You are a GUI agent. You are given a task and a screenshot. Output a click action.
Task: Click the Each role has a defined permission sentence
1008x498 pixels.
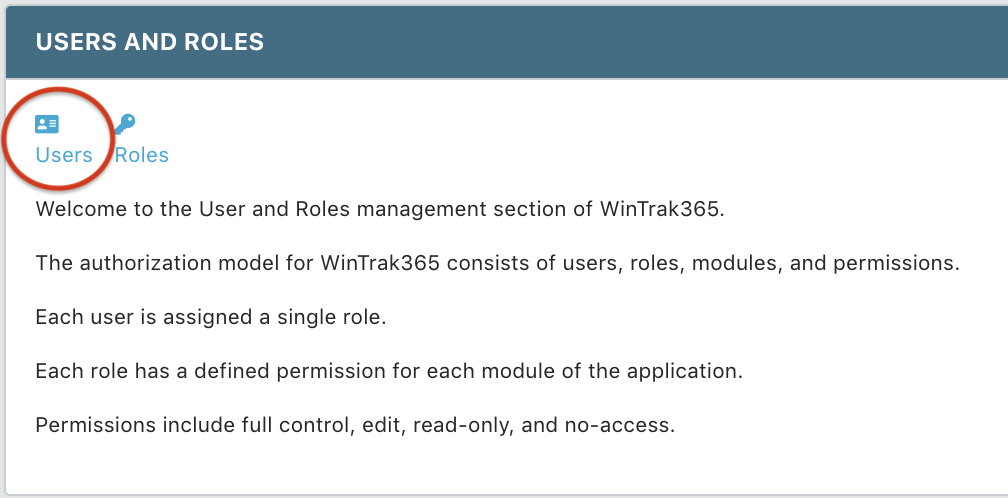pyautogui.click(x=389, y=371)
